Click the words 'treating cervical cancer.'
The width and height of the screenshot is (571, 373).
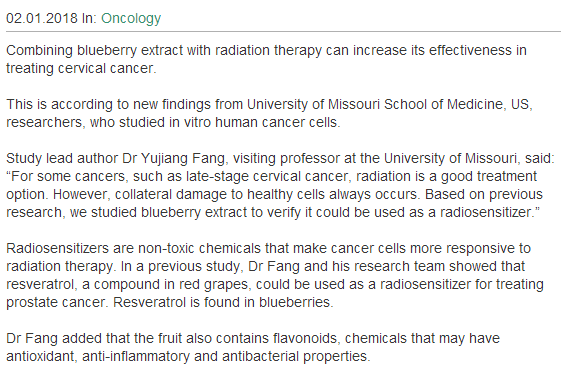81,68
